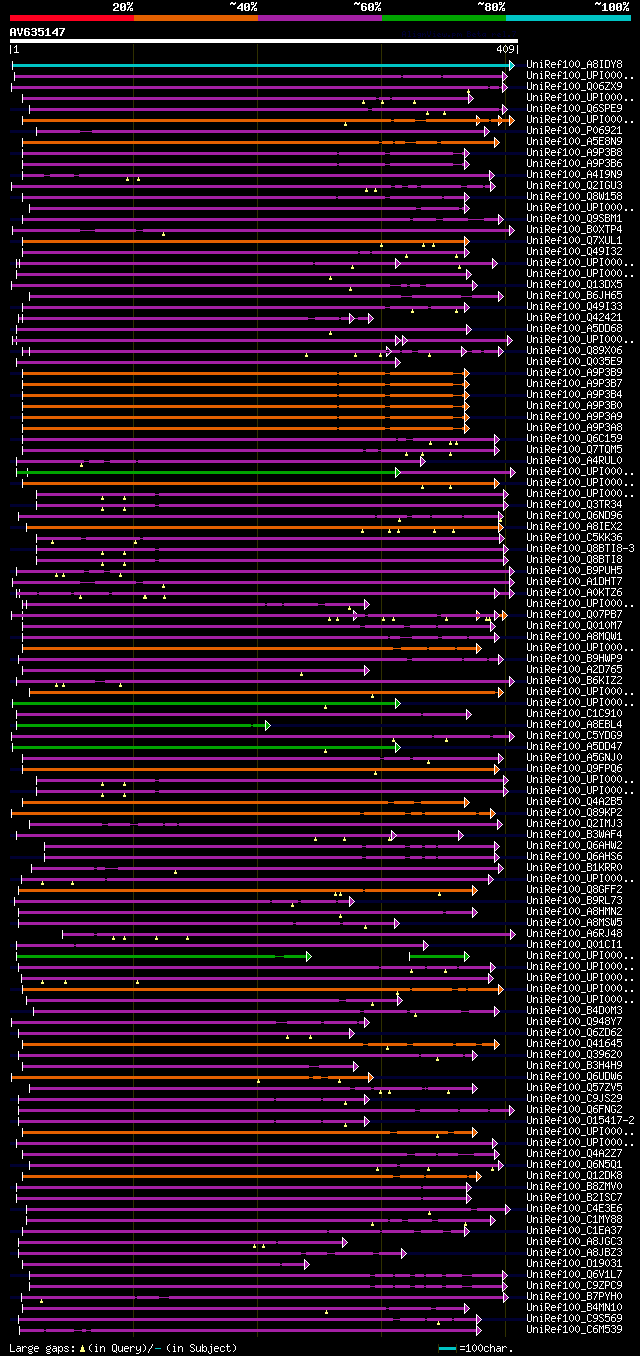Select hit label UniRef100_C5KK36
This screenshot has height=1356, width=640.
pyautogui.click(x=576, y=538)
